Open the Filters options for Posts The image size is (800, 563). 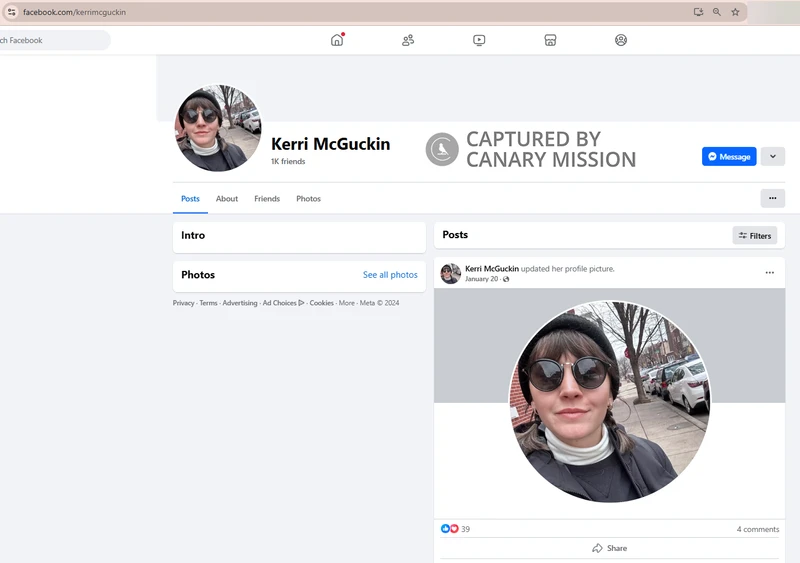point(755,236)
